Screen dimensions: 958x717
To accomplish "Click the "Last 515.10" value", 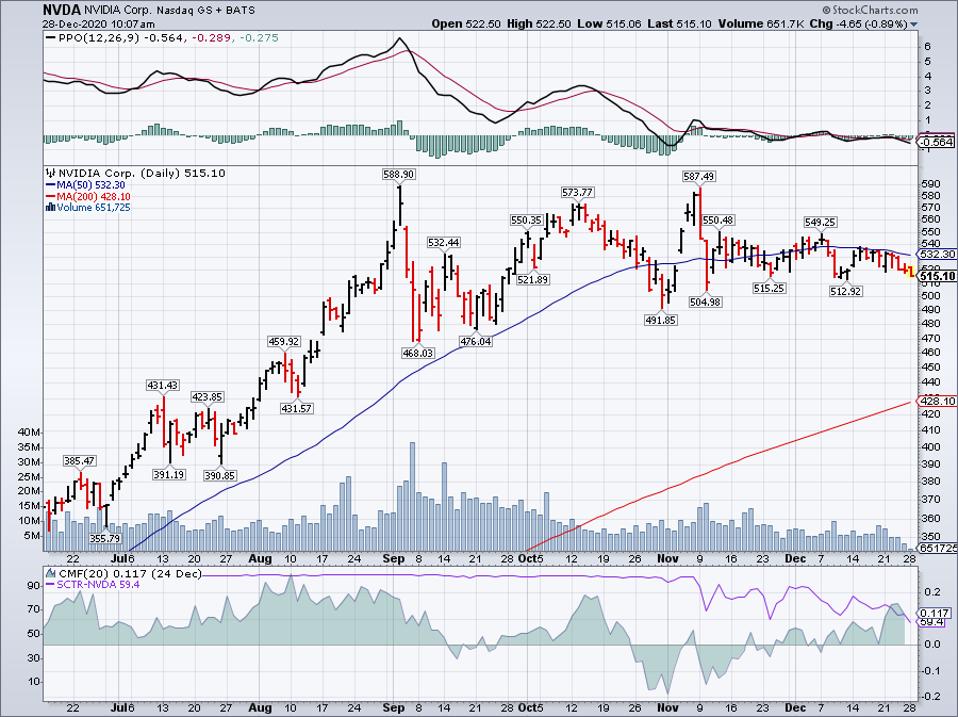I will (679, 24).
